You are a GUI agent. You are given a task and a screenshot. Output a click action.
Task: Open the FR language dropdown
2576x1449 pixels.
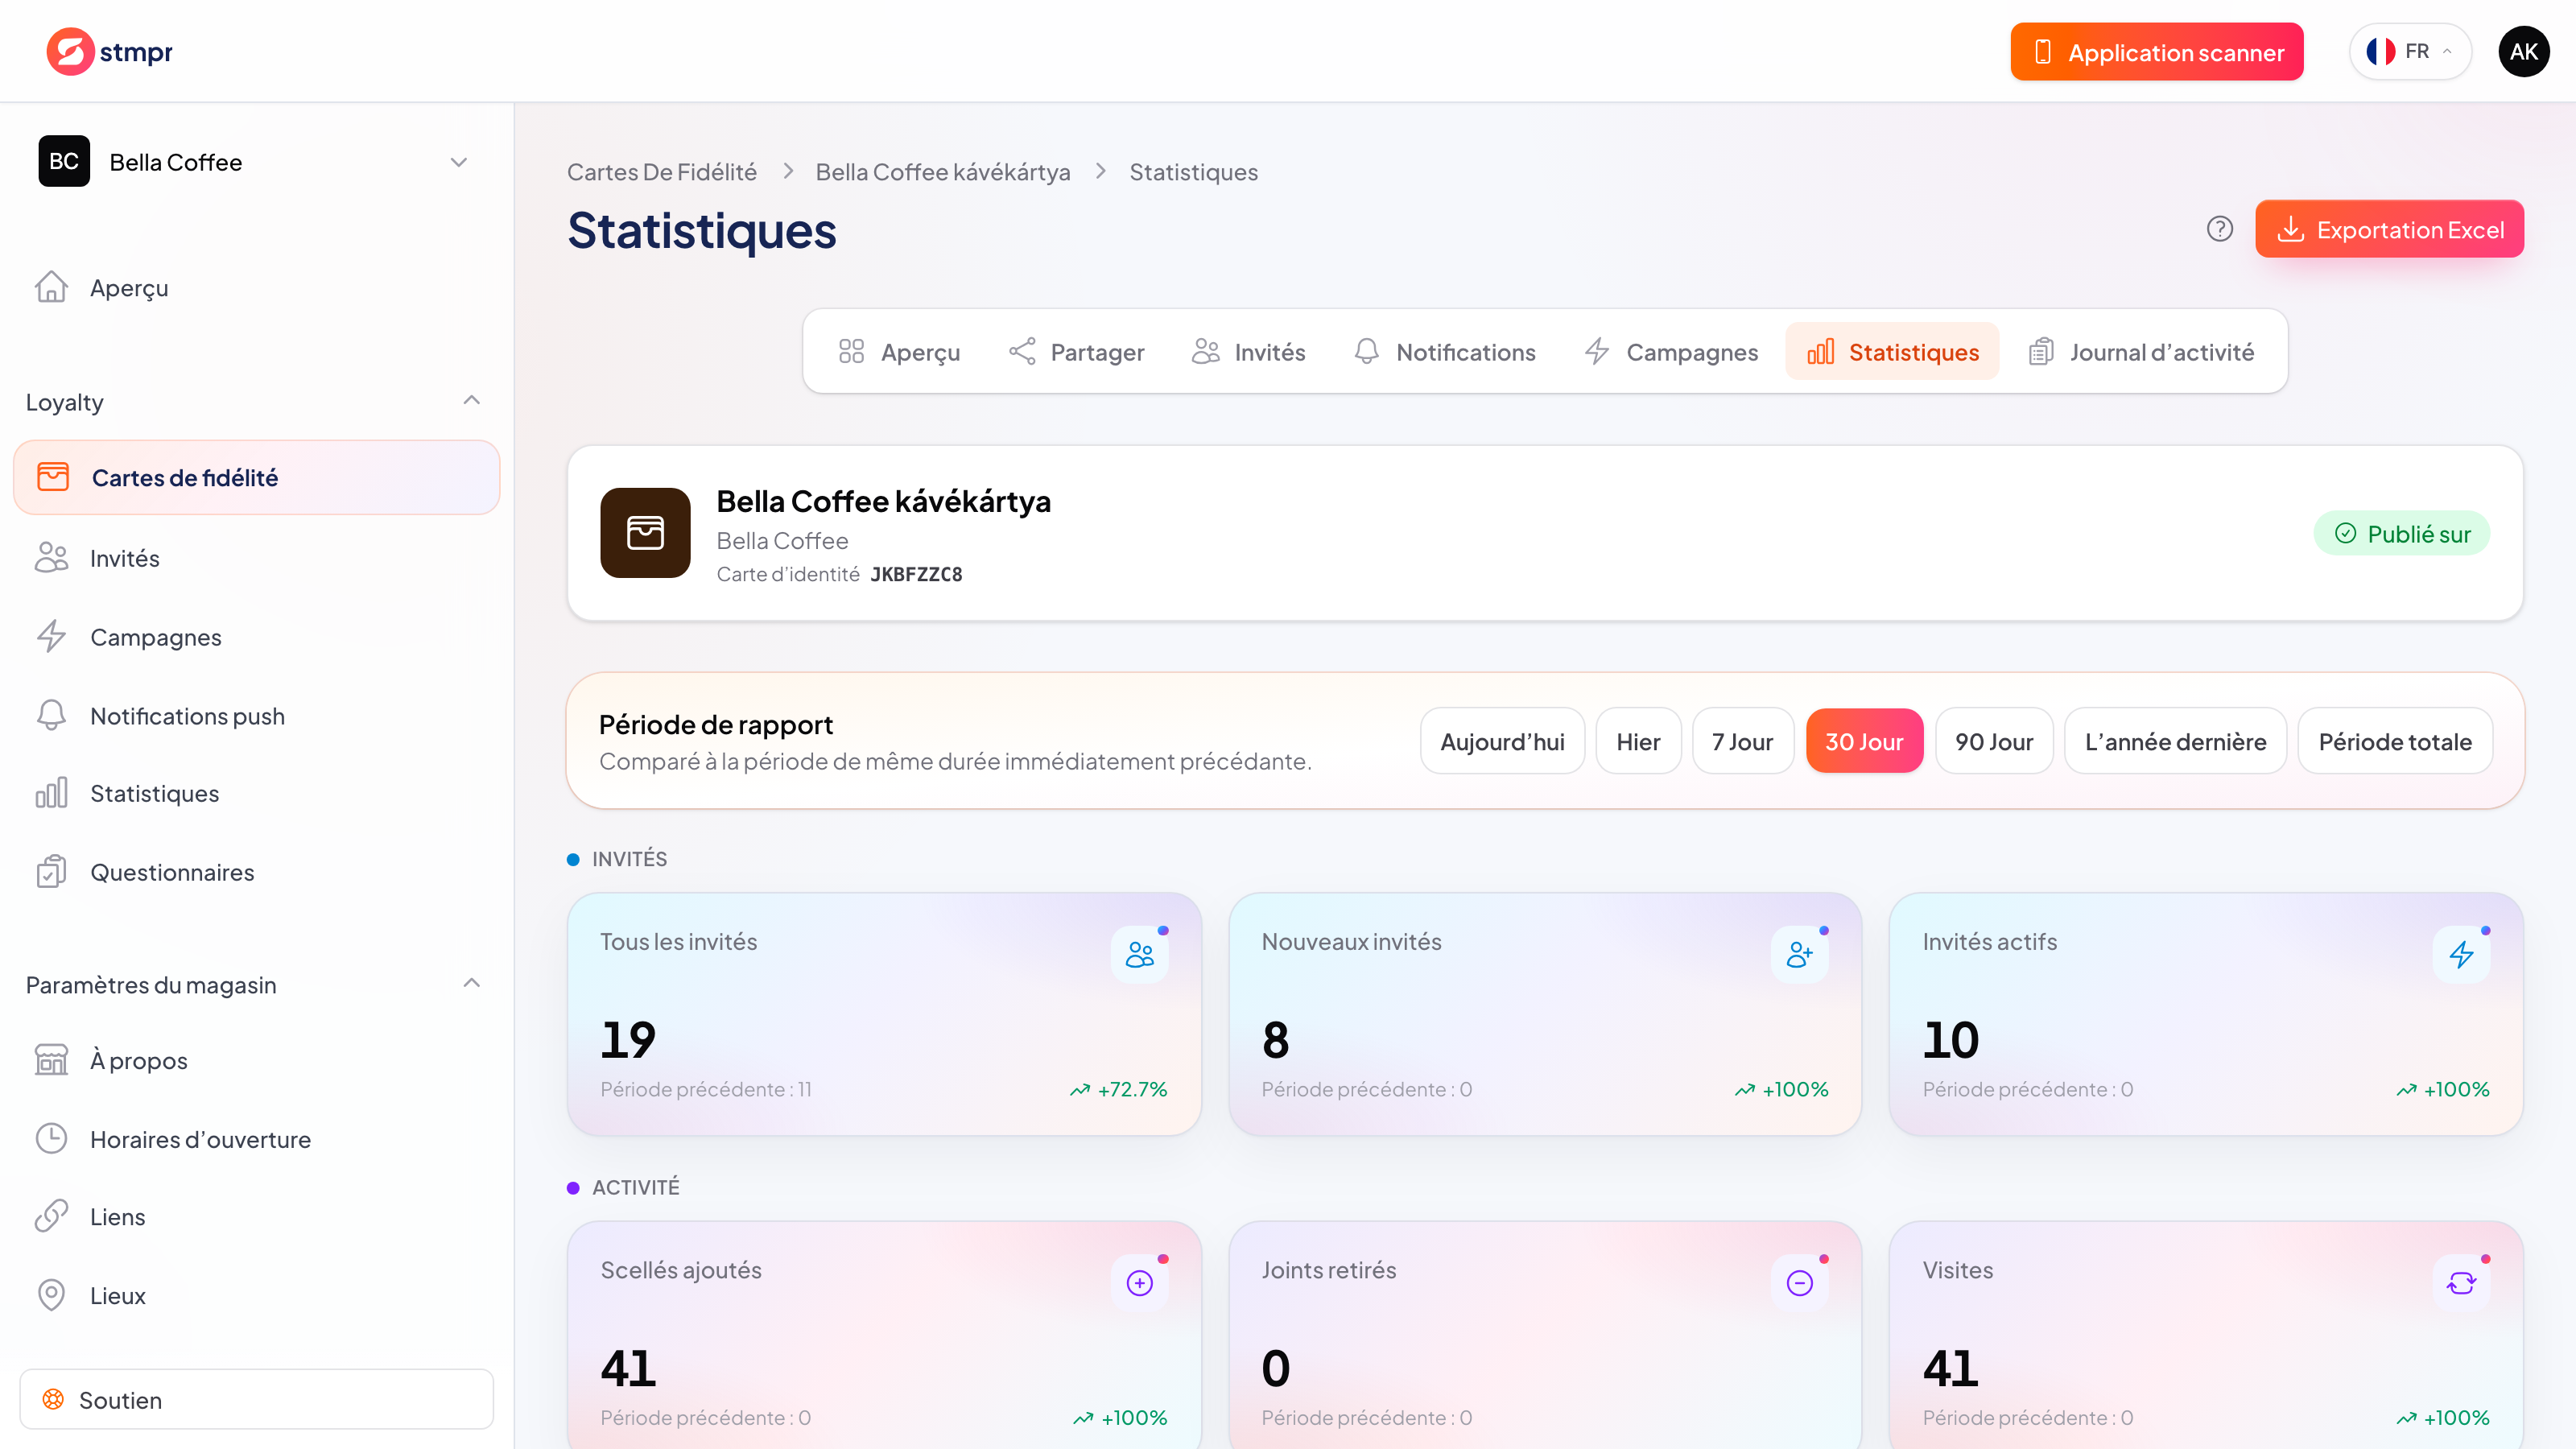[x=2410, y=51]
